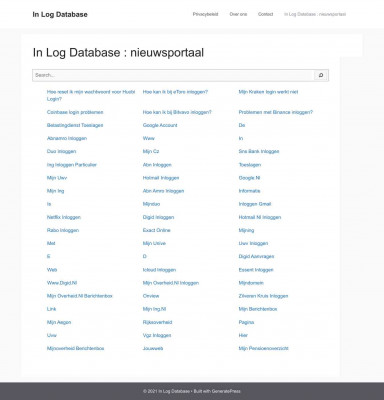
Task: Open 'Mijn Overheid.Nl Inloggen'
Action: point(171,283)
